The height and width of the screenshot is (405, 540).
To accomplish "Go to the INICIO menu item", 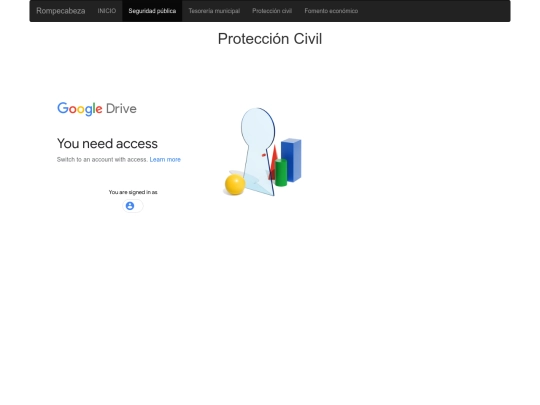I will point(107,11).
